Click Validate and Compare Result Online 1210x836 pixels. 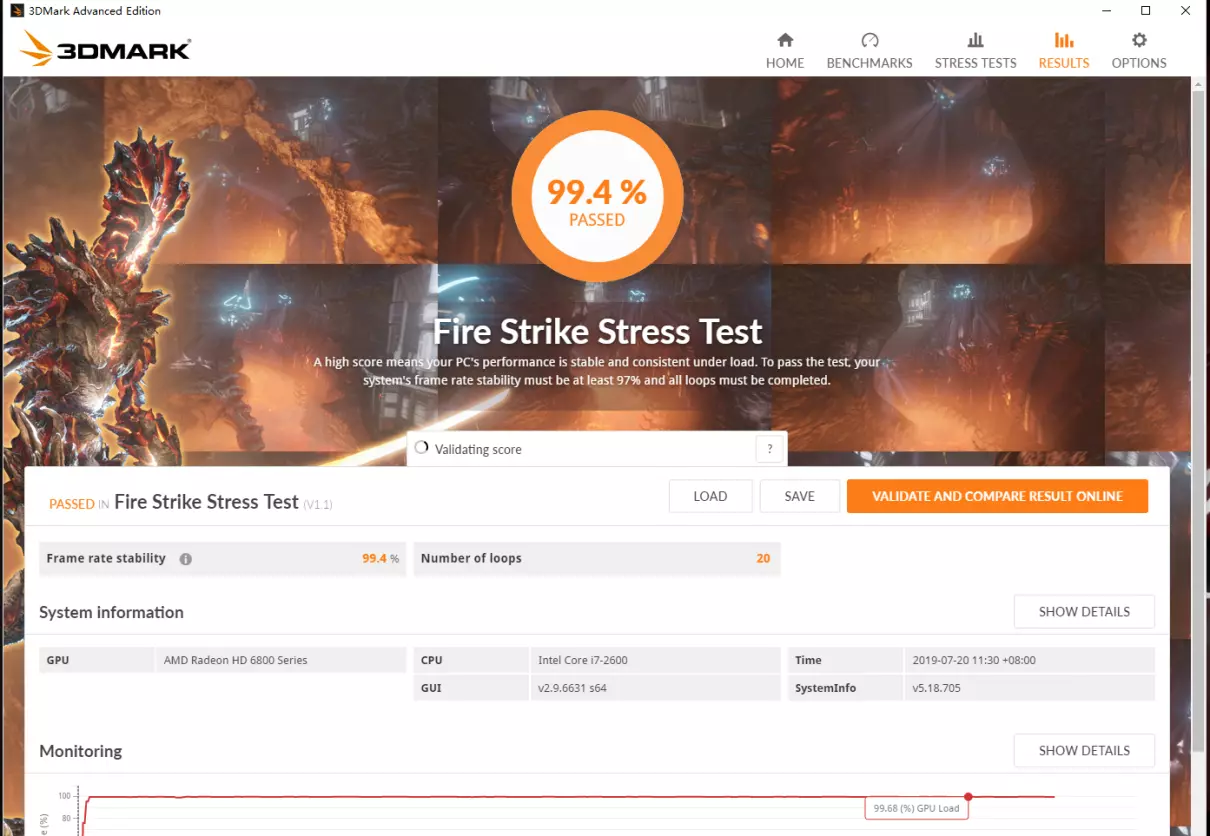[997, 496]
